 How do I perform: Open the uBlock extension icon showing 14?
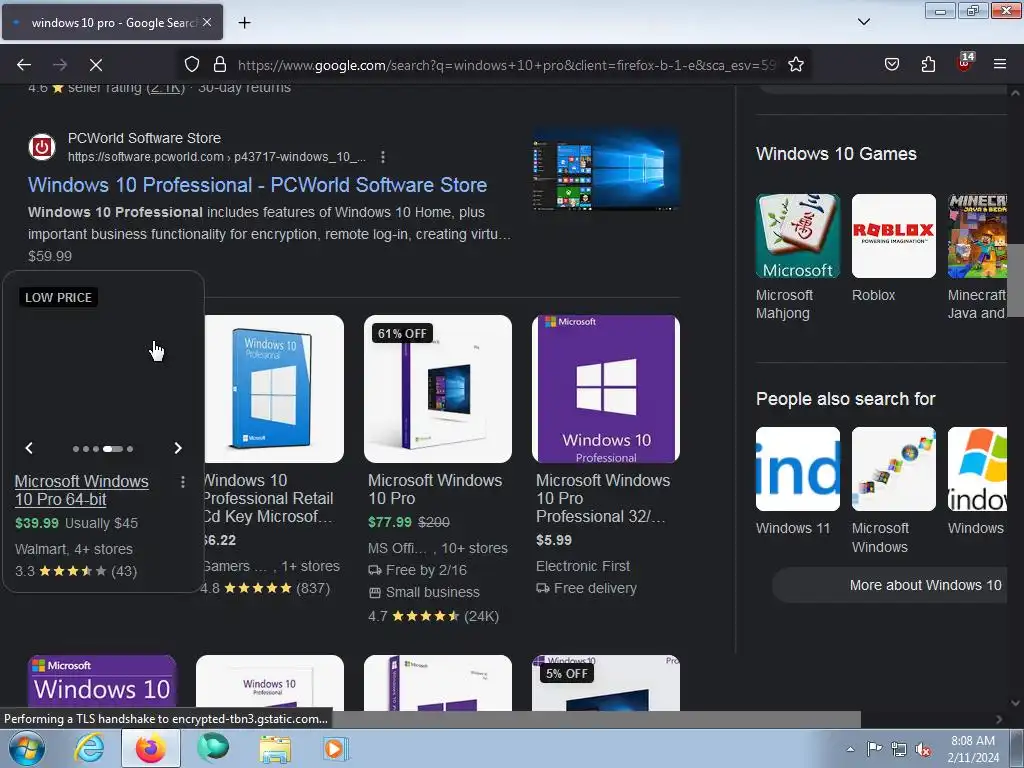click(965, 63)
